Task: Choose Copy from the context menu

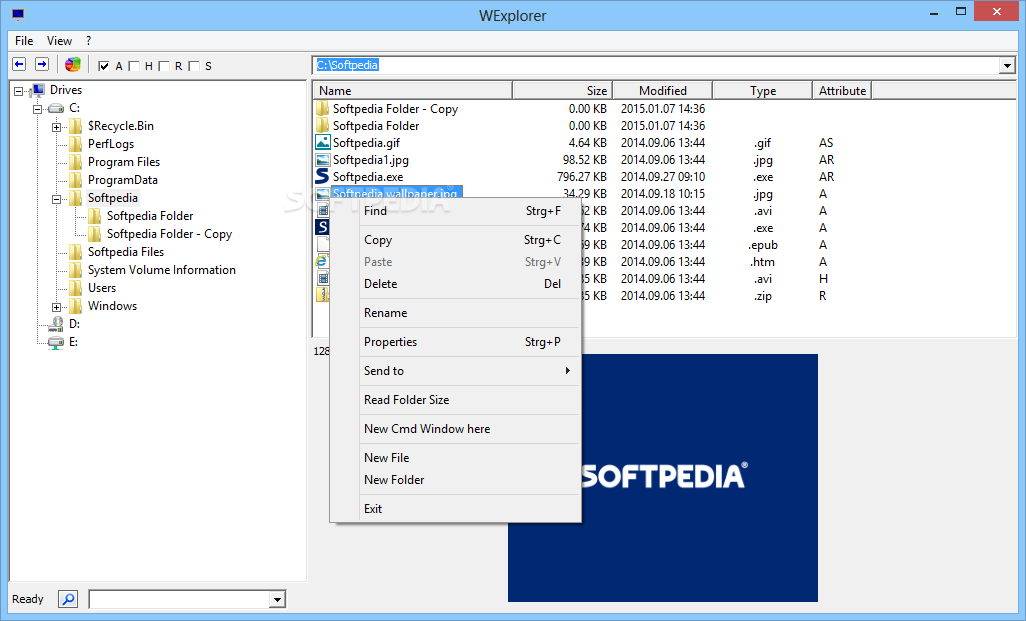Action: click(470, 240)
